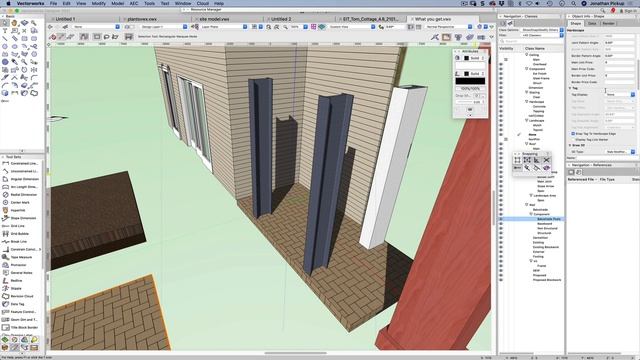This screenshot has width=640, height=360.
Task: Toggle visibility eye for Dimension class
Action: click(x=501, y=88)
